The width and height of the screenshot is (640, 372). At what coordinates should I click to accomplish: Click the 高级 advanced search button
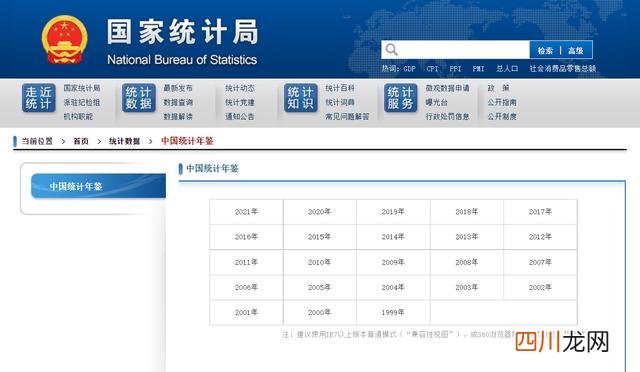576,50
